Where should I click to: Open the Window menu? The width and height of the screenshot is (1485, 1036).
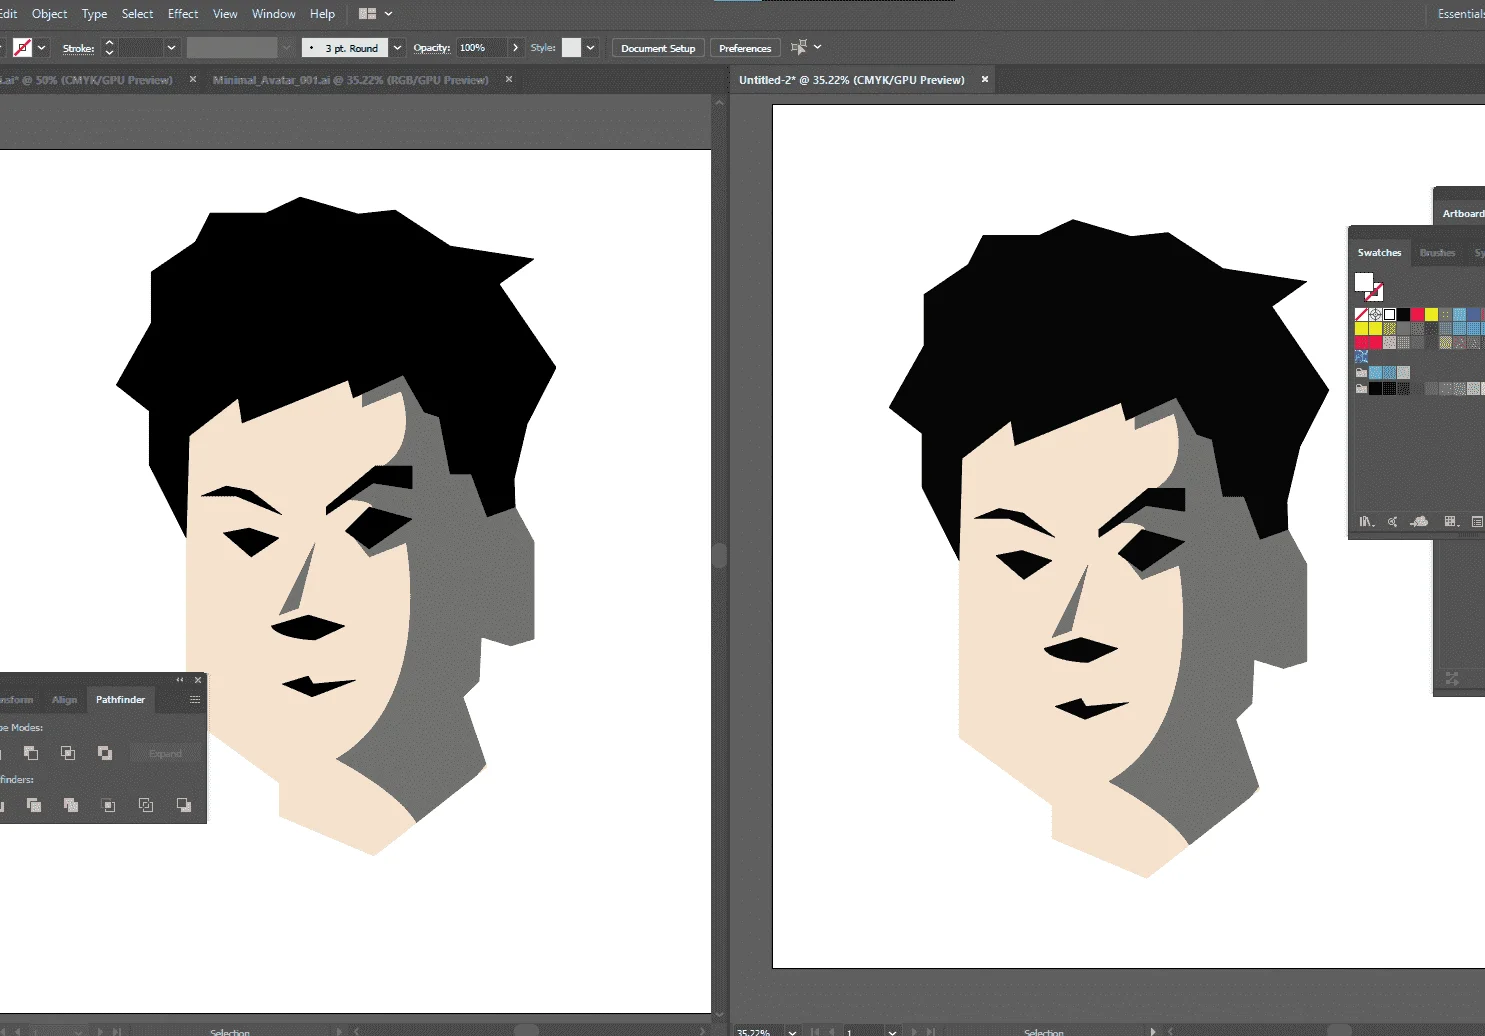click(273, 14)
